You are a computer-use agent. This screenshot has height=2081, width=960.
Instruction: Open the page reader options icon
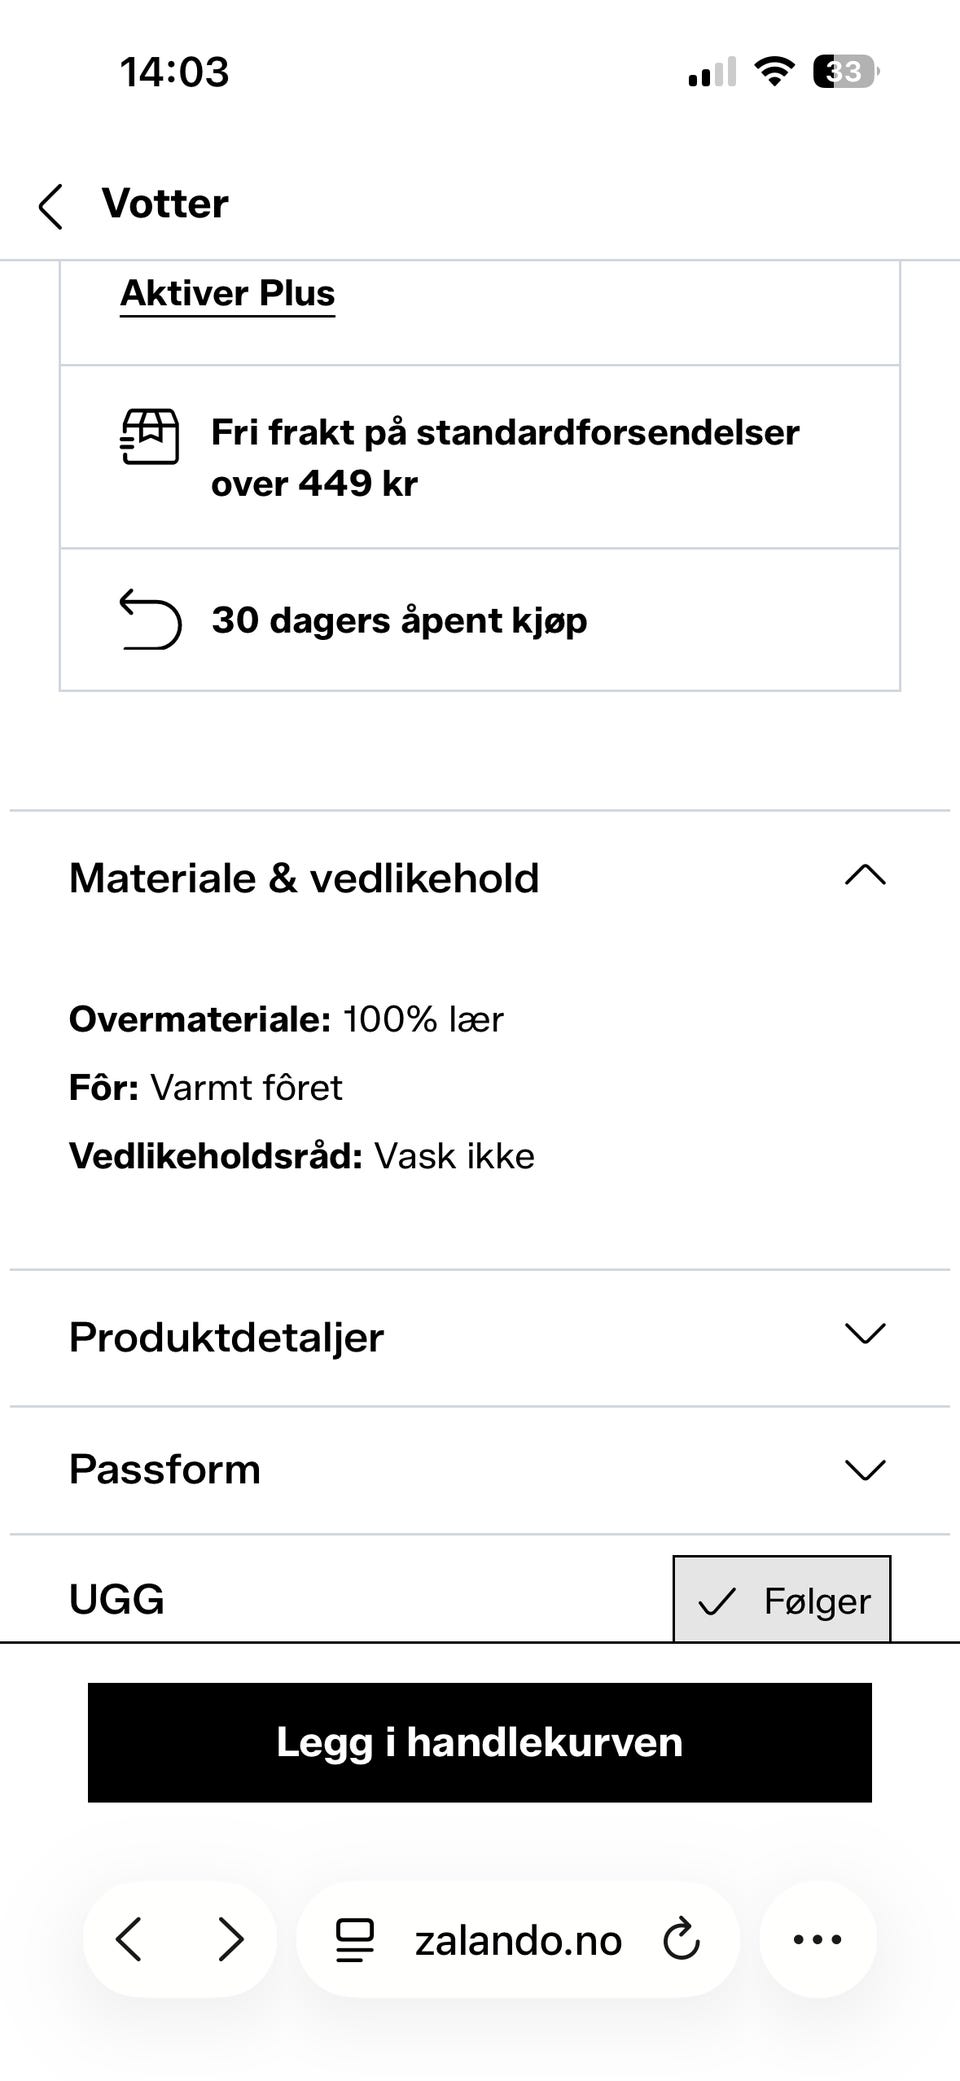(354, 1939)
